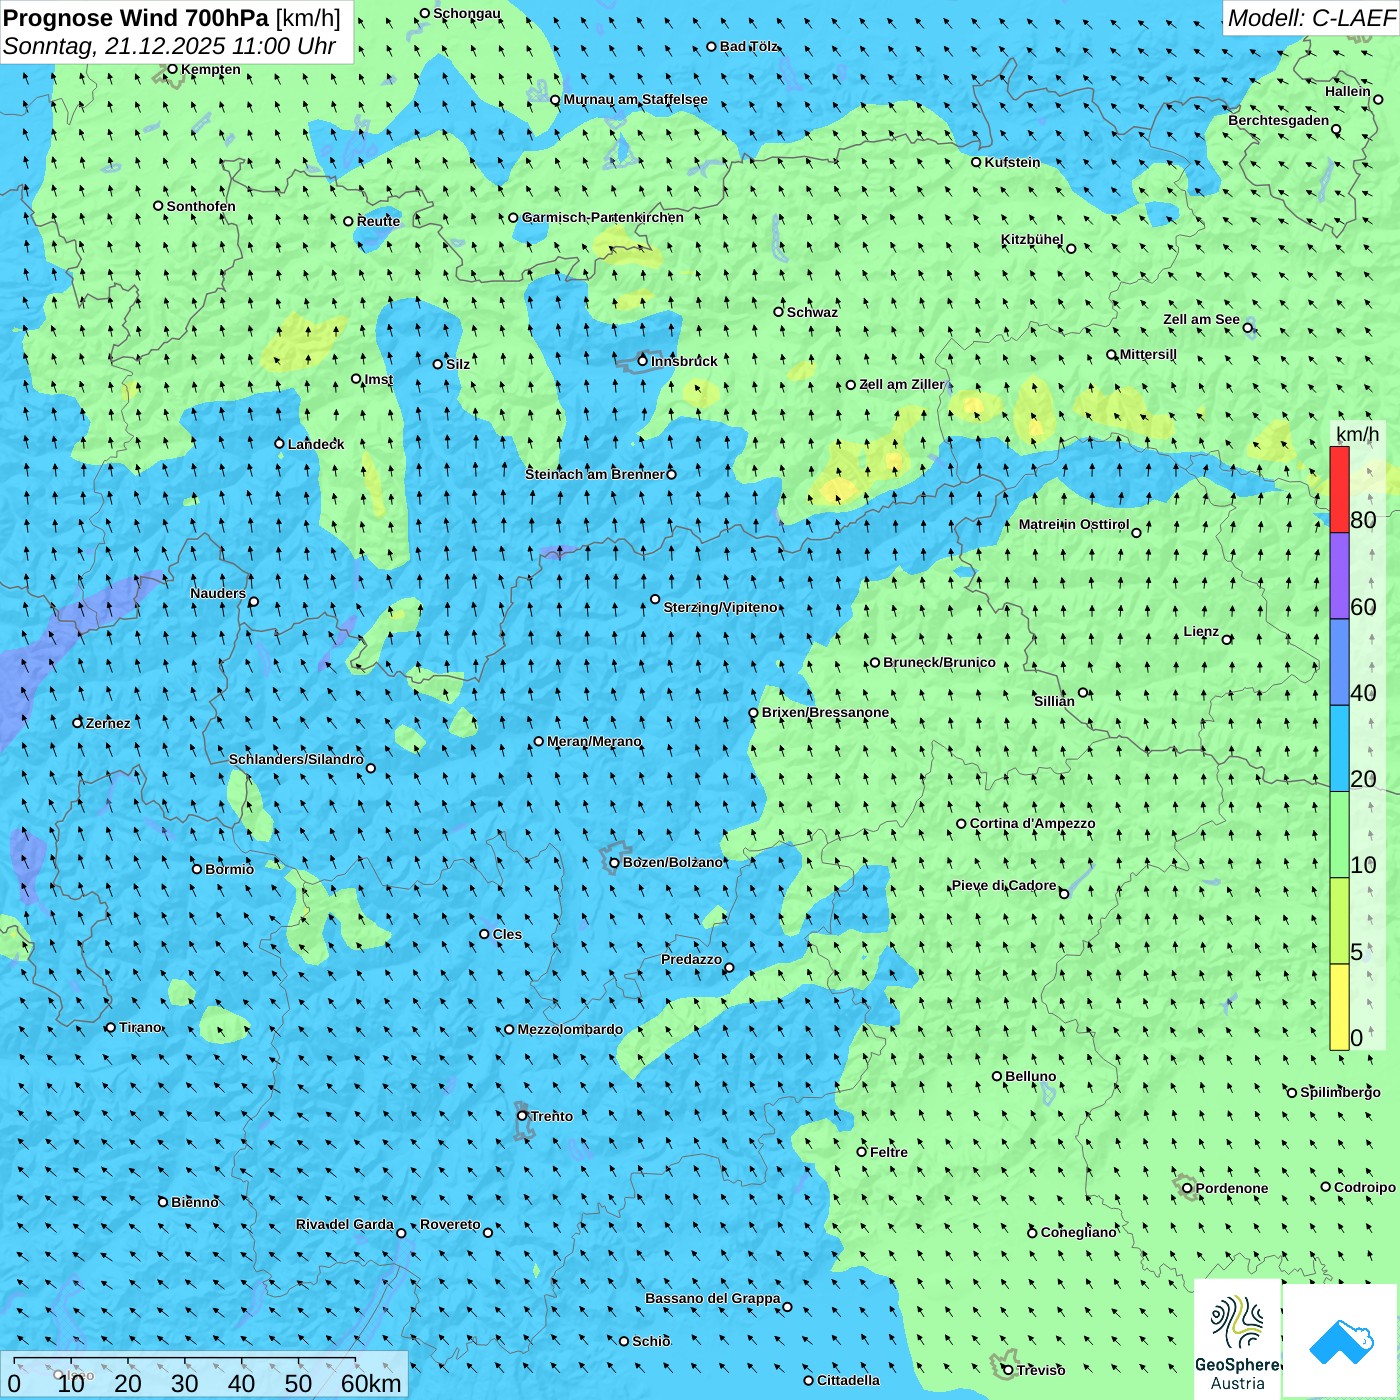This screenshot has height=1400, width=1400.
Task: Click the 'Cortina d'Ampezzo' place label
Action: 1032,824
